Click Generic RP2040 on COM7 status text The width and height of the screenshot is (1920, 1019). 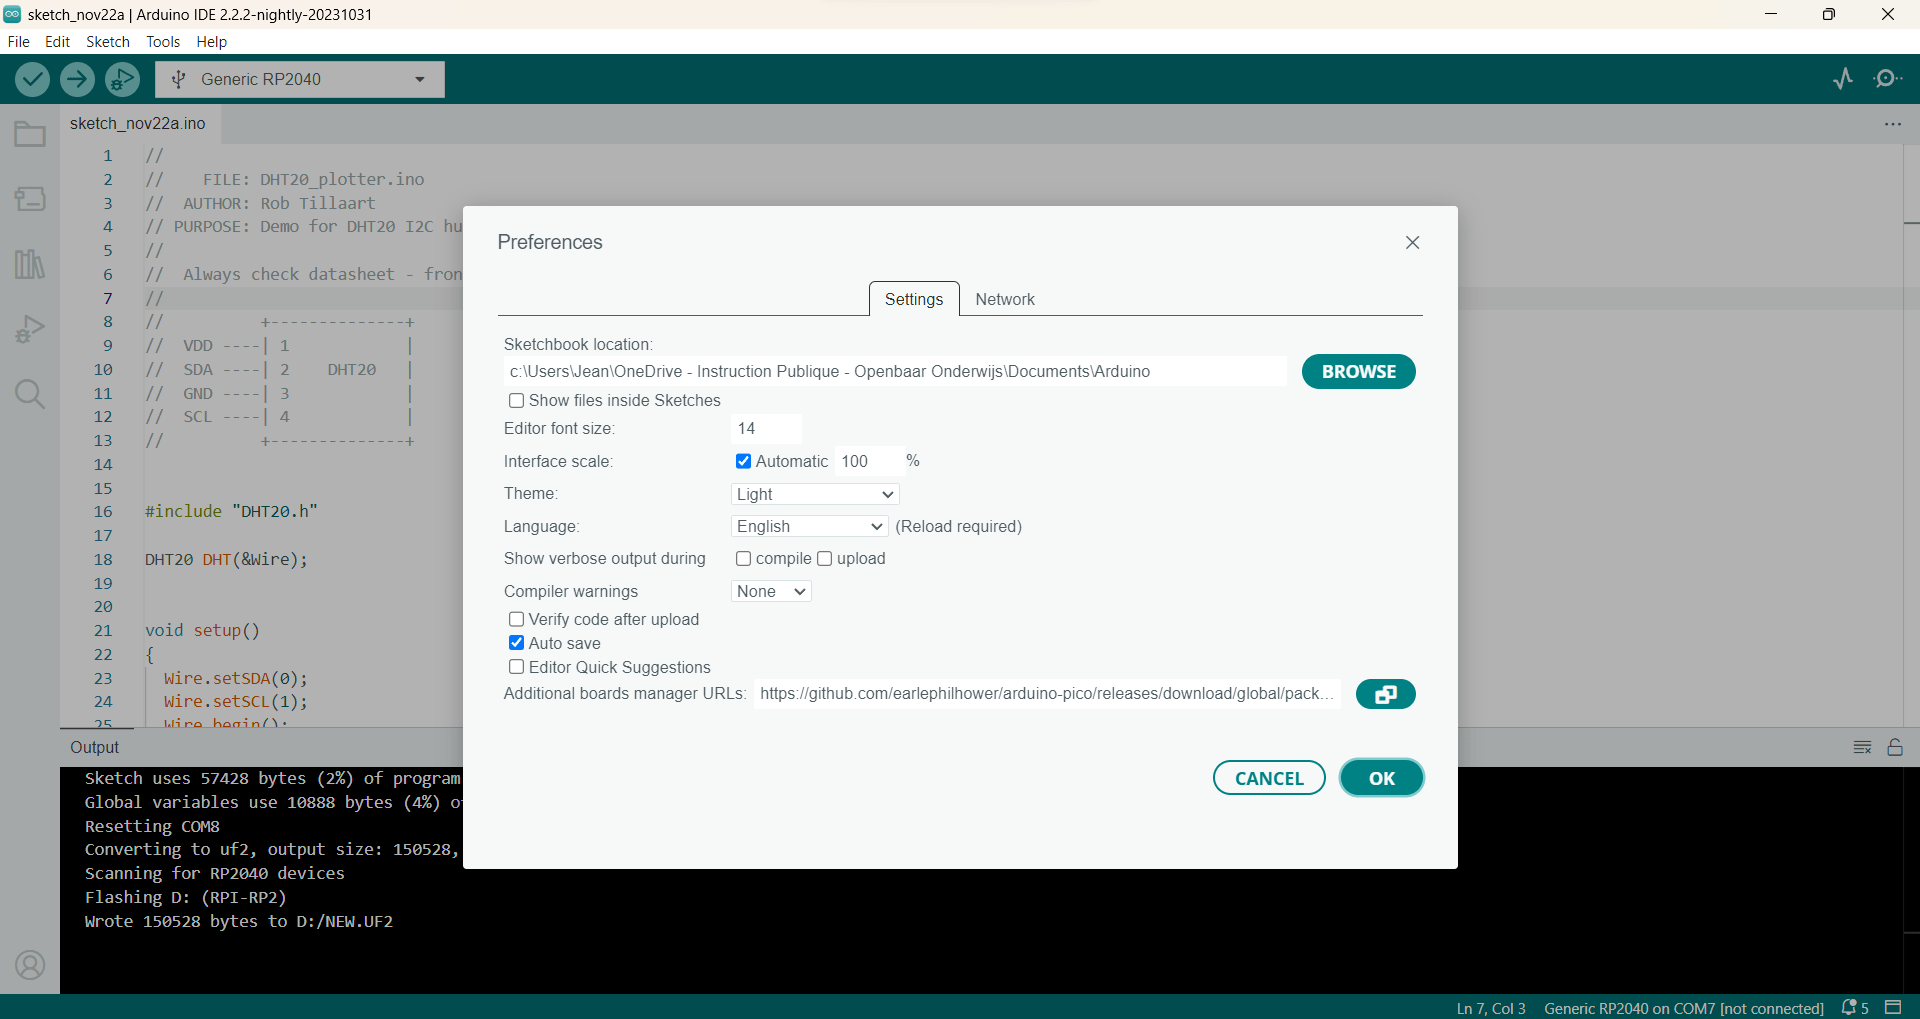point(1684,1008)
